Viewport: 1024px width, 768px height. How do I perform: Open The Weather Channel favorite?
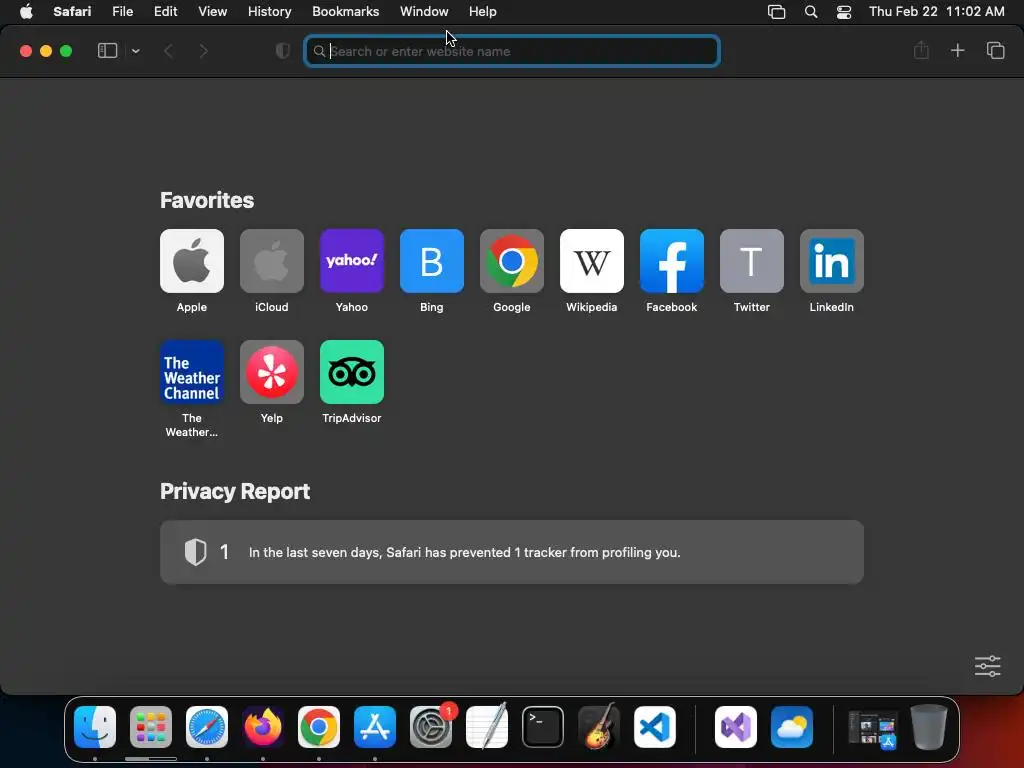pyautogui.click(x=191, y=372)
